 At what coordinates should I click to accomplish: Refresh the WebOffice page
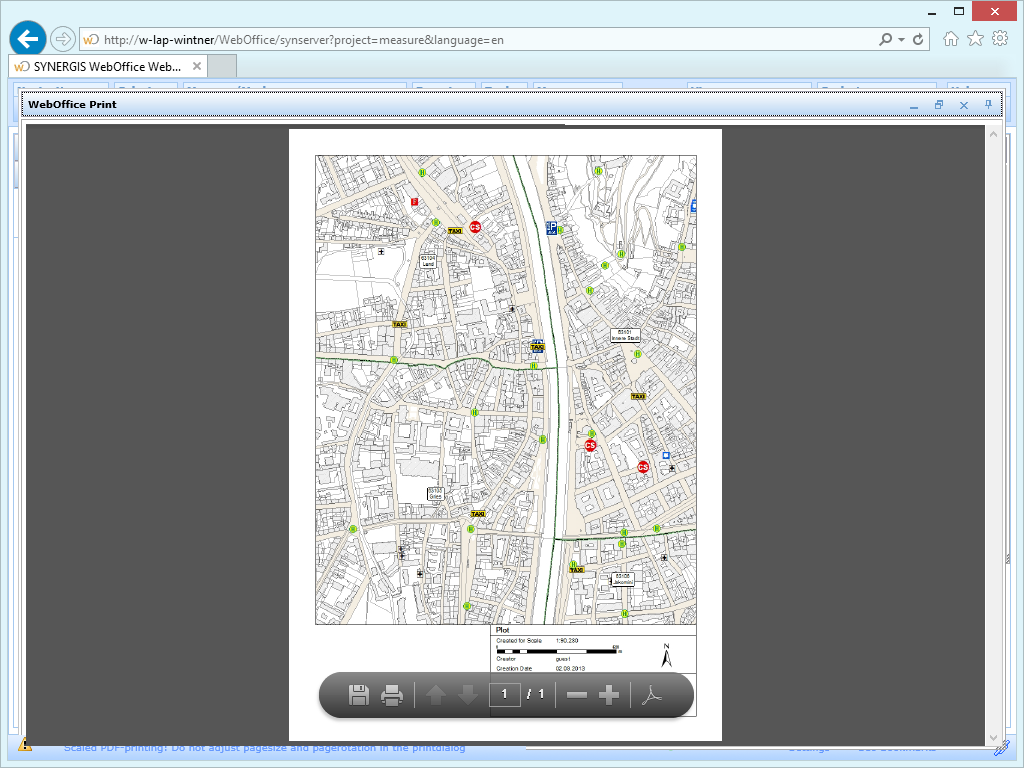click(x=919, y=39)
